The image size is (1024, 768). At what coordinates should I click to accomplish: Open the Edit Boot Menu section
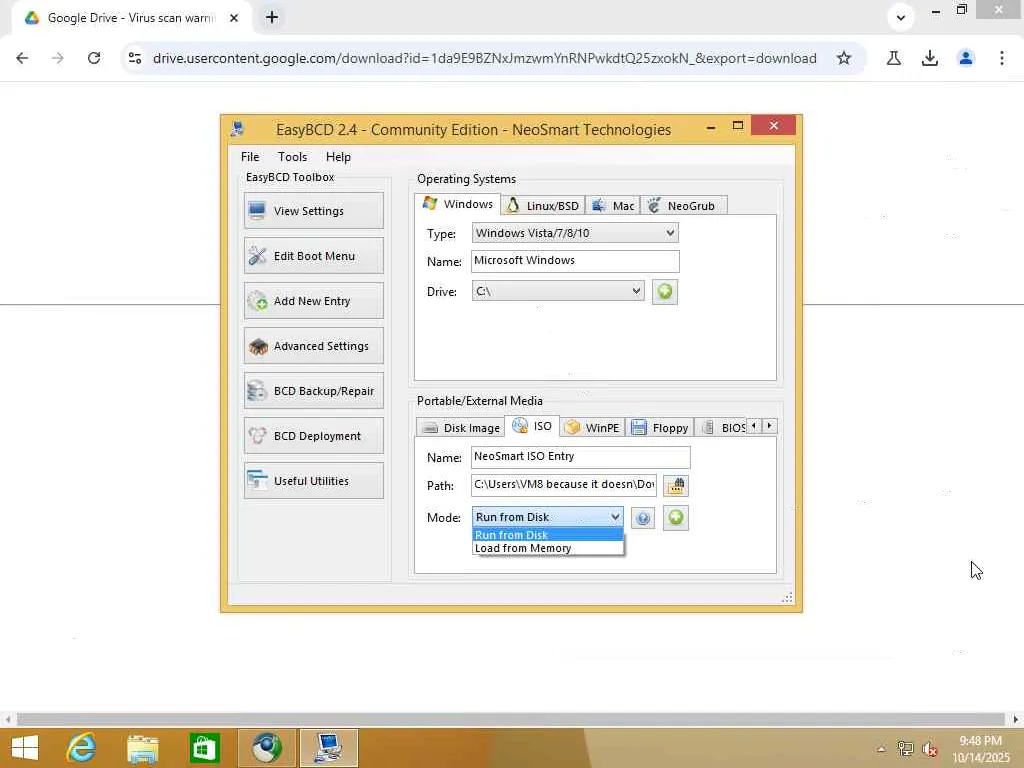coord(313,256)
